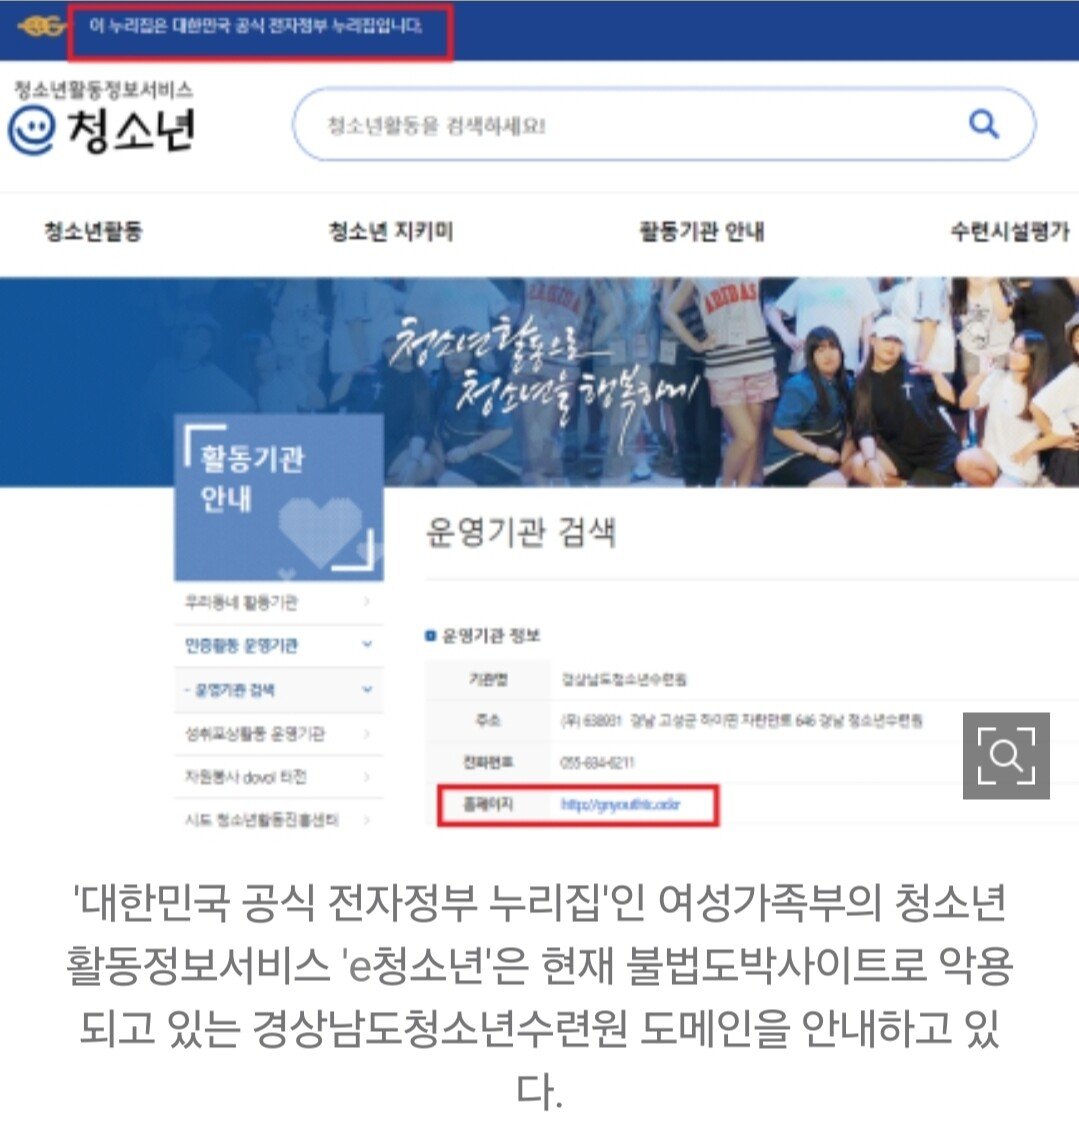Expand 성취포상활동 운영기관 arrow

367,734
